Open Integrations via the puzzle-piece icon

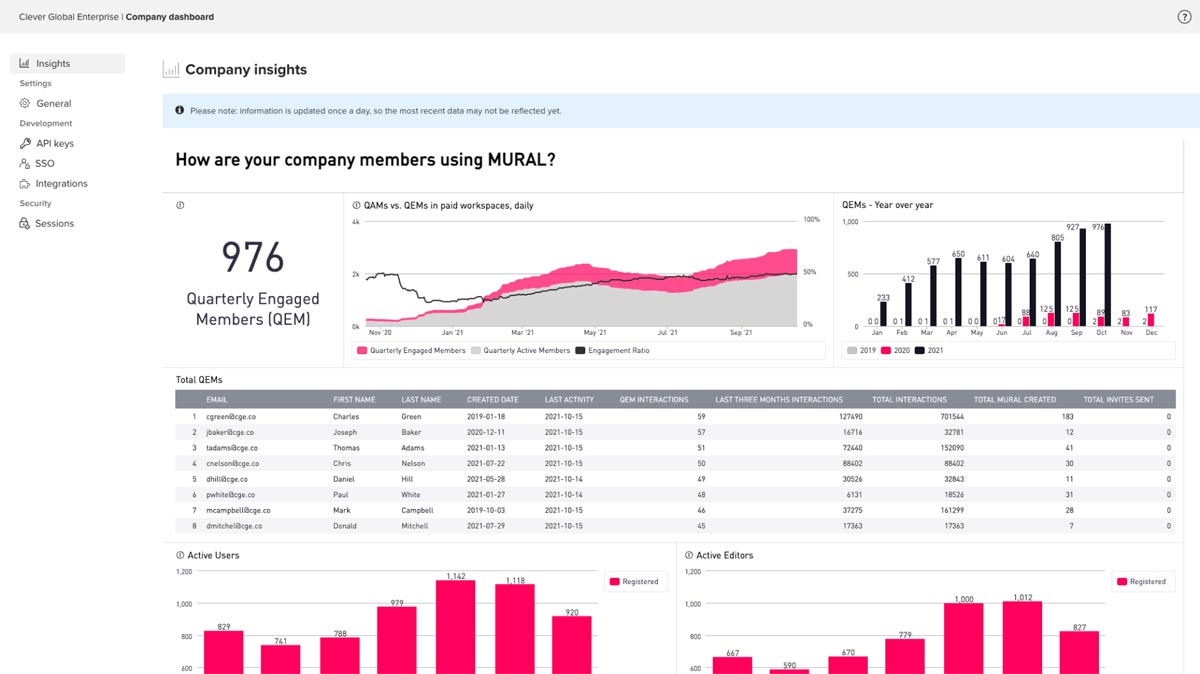pos(24,183)
